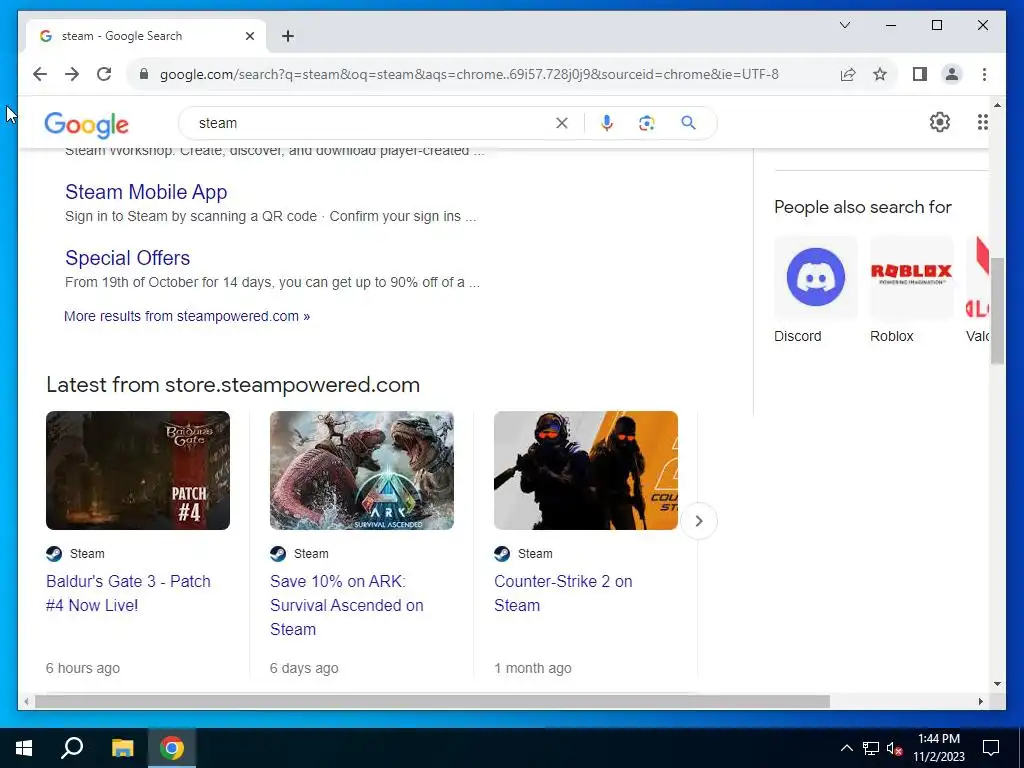The height and width of the screenshot is (768, 1024).
Task: Open the taskbar clock and date
Action: click(x=938, y=748)
